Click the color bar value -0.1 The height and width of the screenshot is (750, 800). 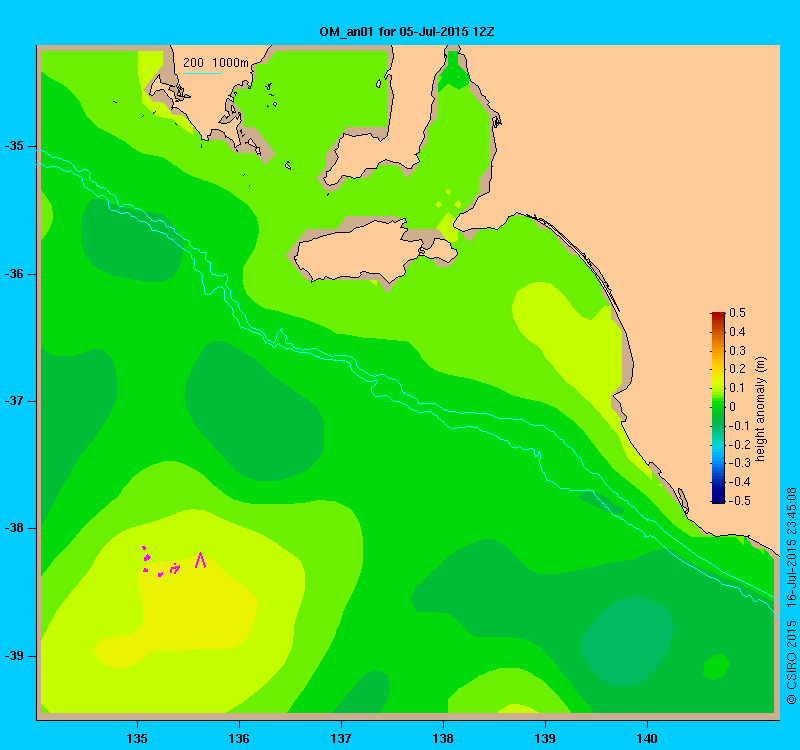[x=738, y=426]
